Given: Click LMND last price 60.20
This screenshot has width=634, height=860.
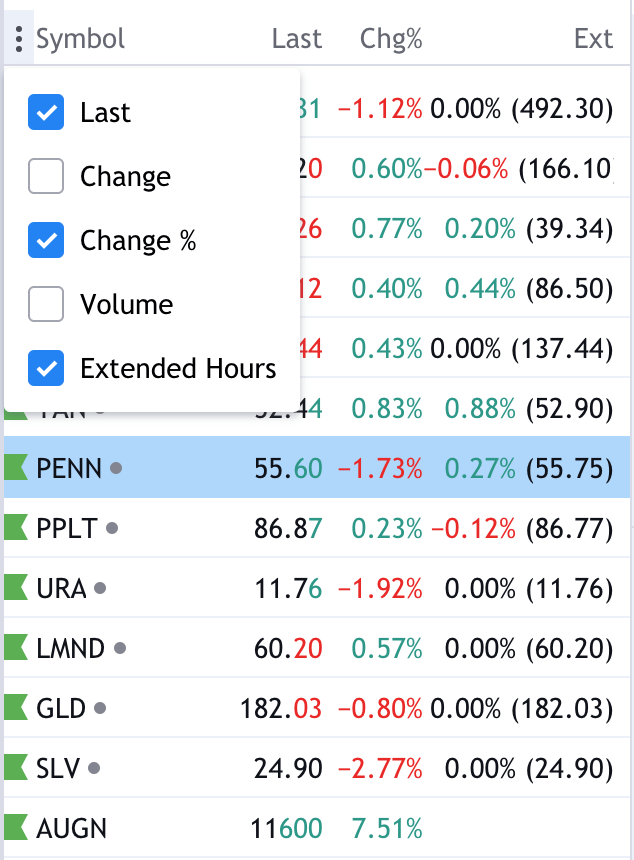Looking at the screenshot, I should click(x=288, y=648).
